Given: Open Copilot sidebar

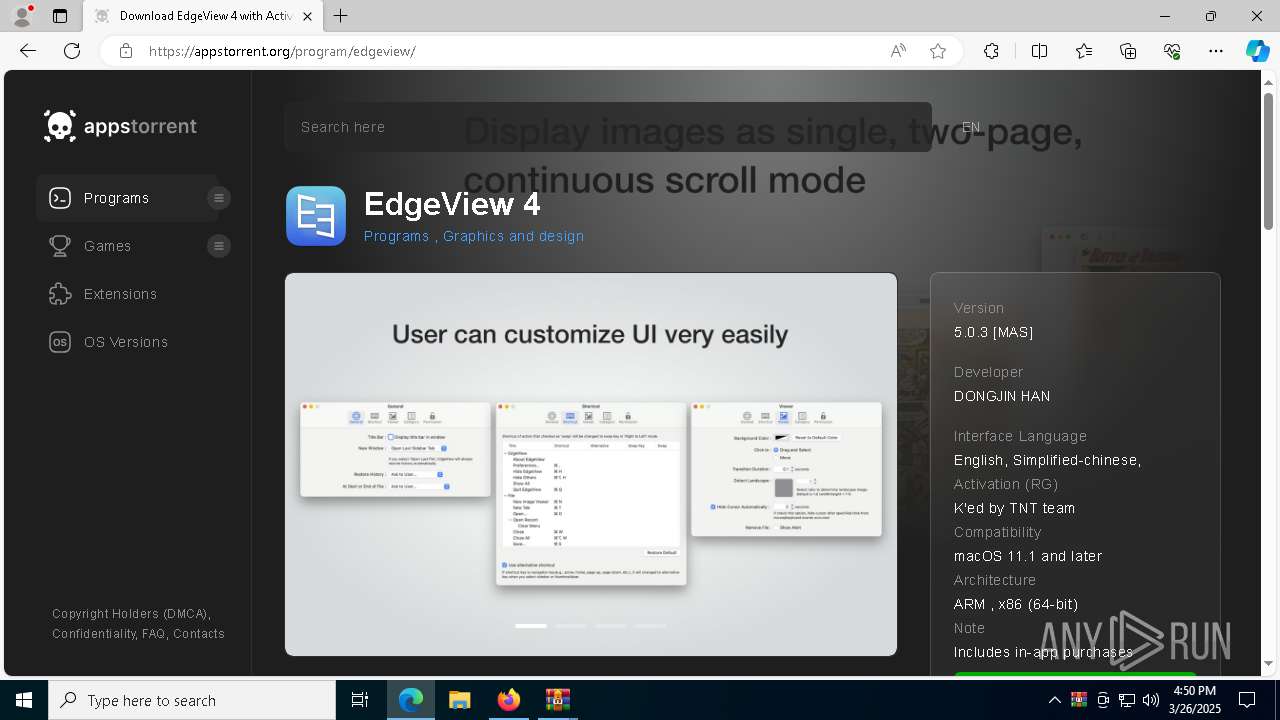Looking at the screenshot, I should [1257, 51].
